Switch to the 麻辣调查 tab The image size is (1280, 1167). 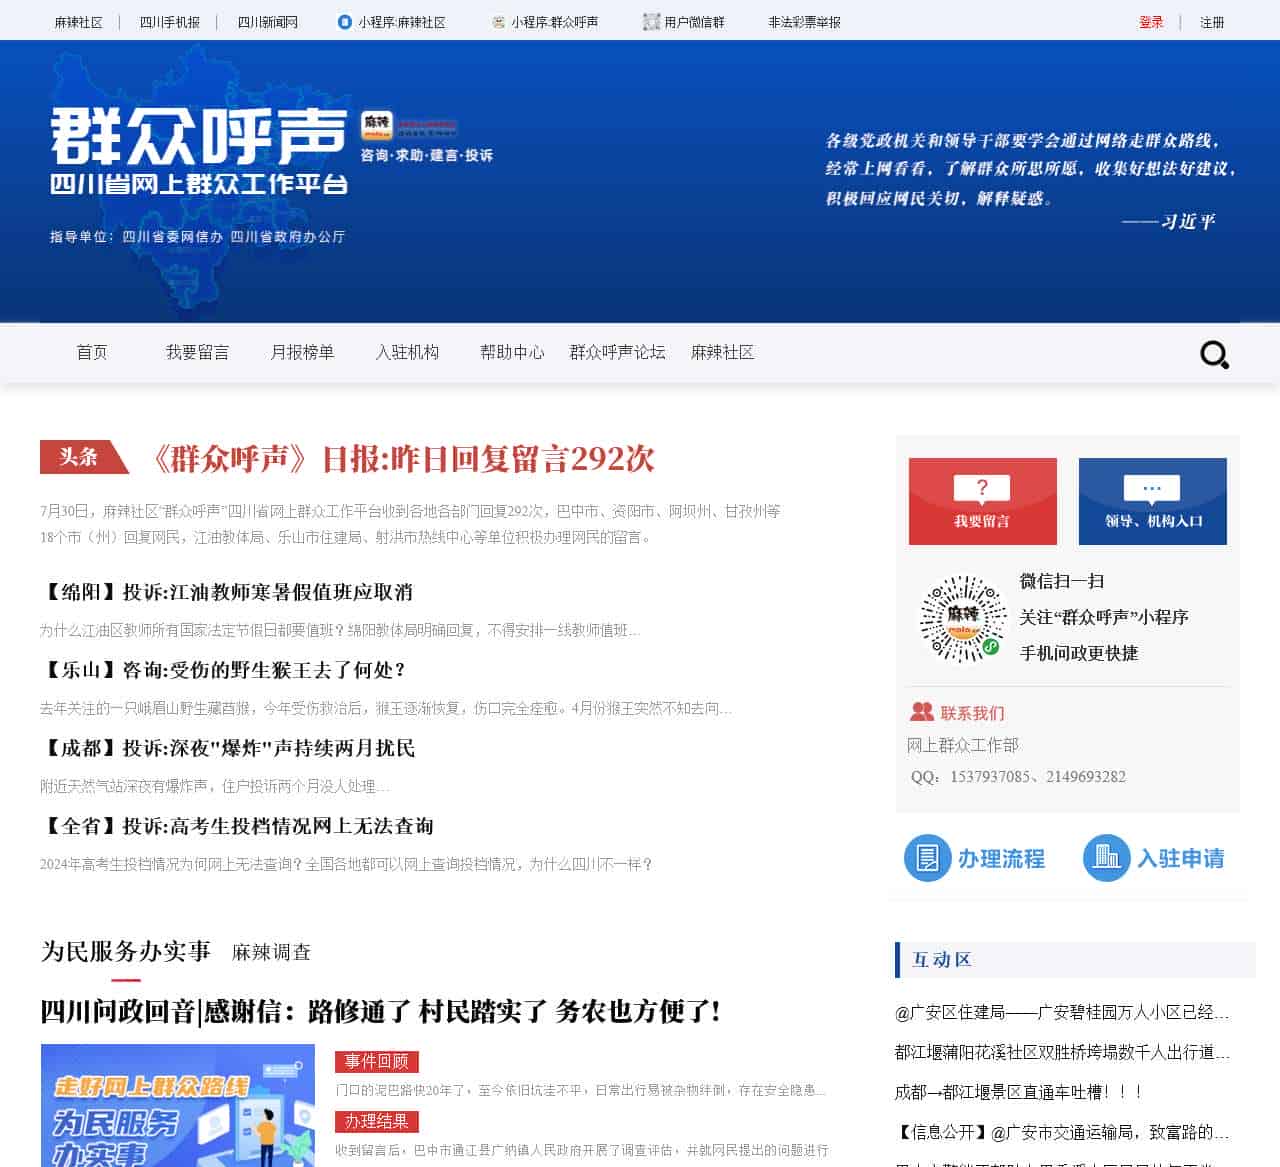tap(271, 952)
